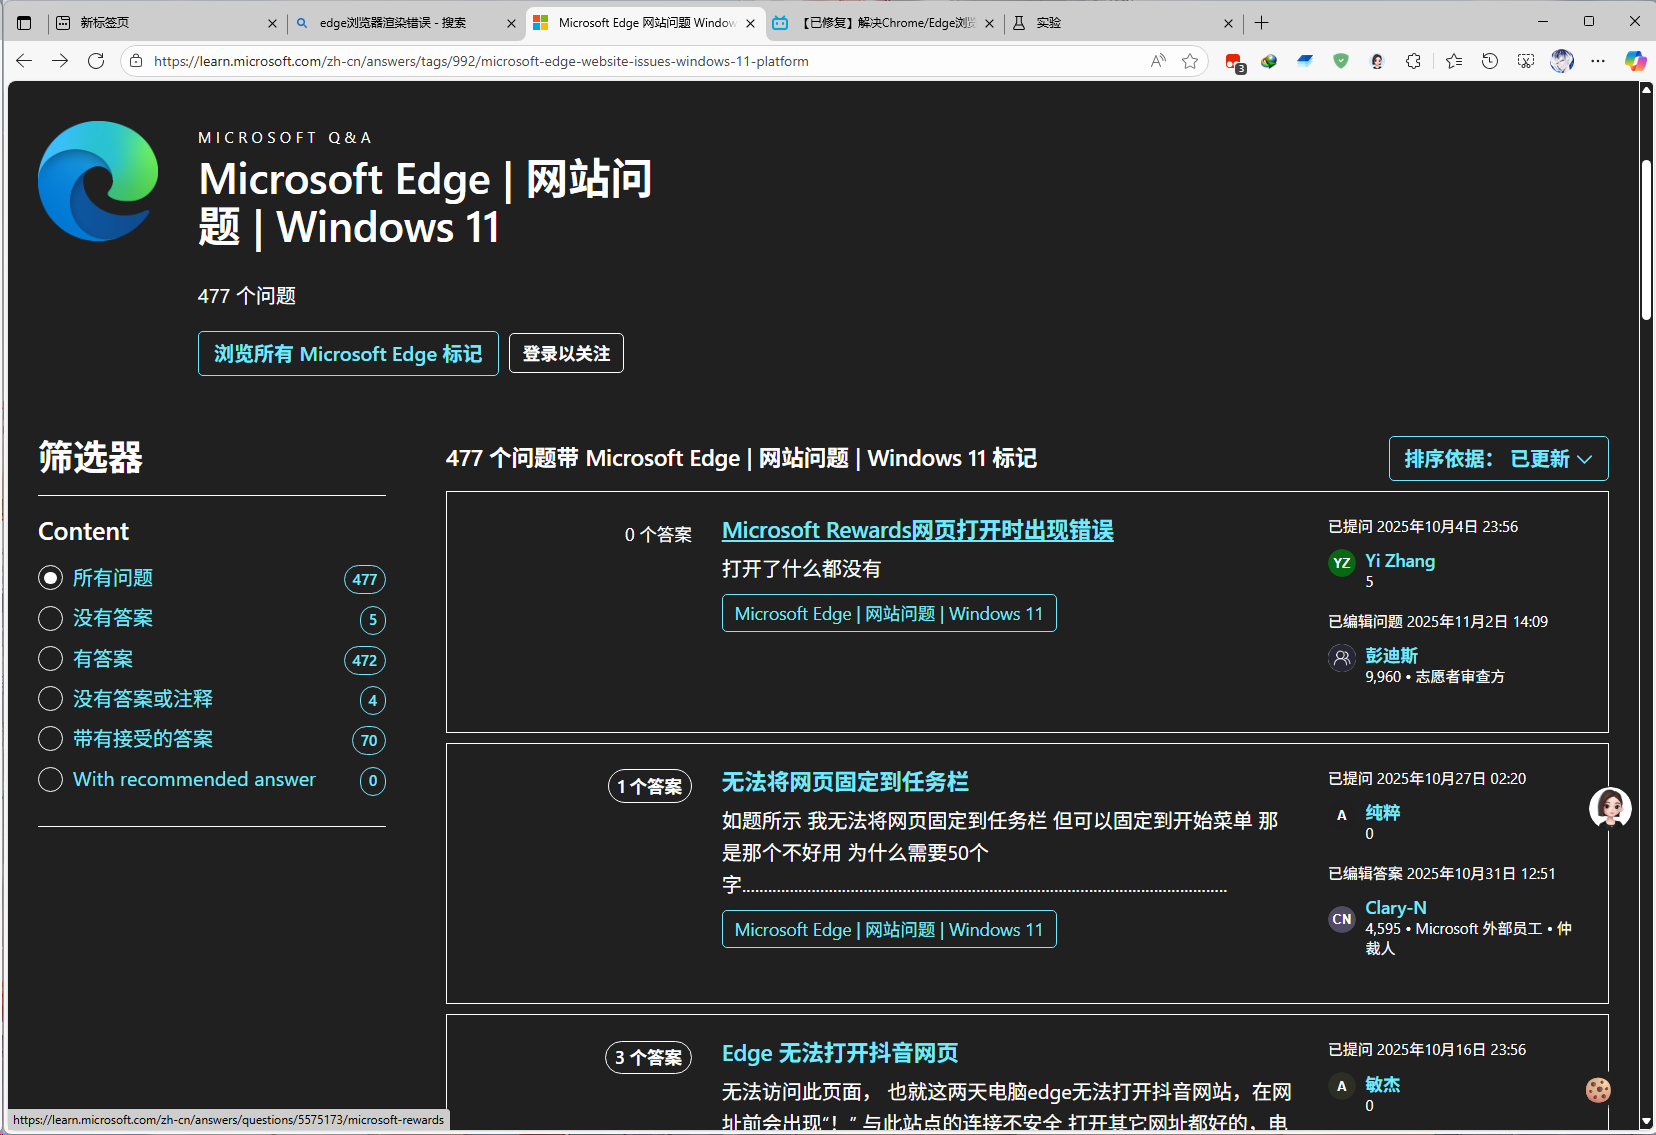Screen dimensions: 1656x1135
Task: Close the 新标签页 tab
Action: pyautogui.click(x=272, y=23)
